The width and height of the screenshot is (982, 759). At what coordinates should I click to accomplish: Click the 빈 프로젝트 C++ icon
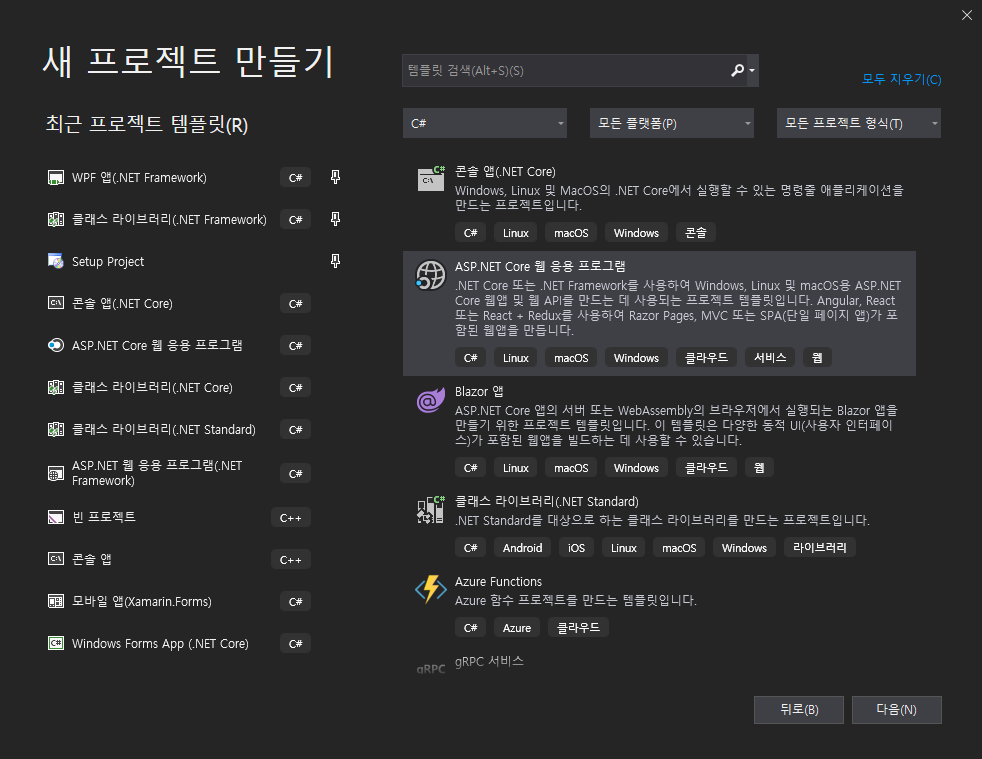tap(56, 517)
